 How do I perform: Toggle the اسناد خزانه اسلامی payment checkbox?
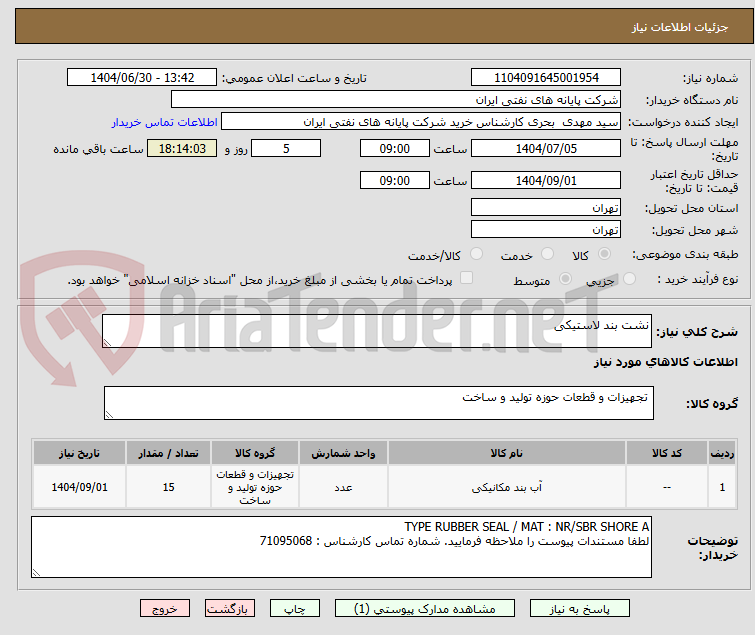[x=466, y=278]
